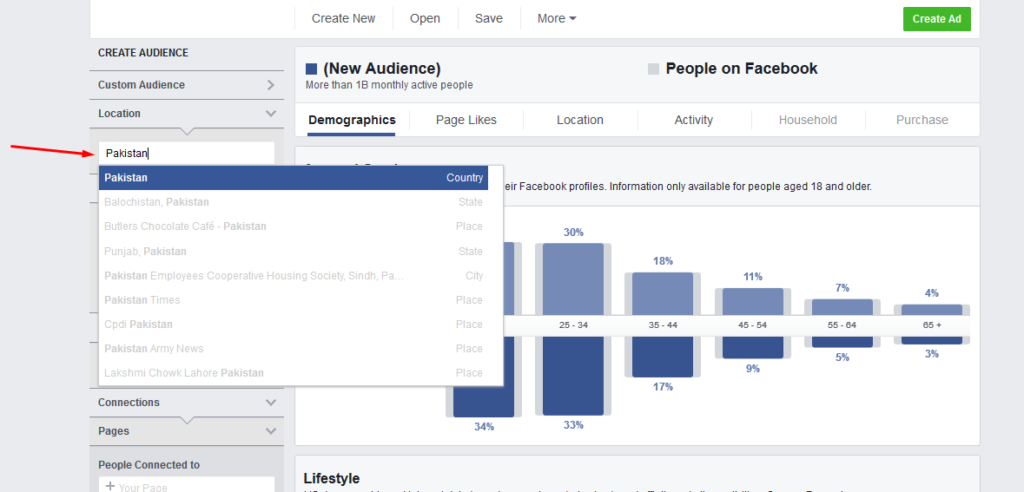Choose Pakistan Army News suggestion
1024x492 pixels.
coord(293,348)
